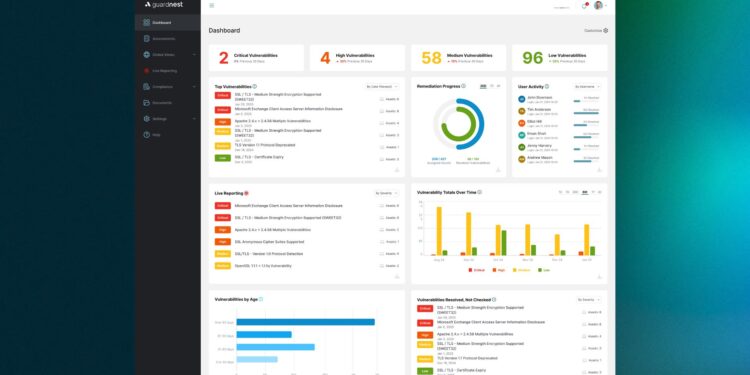The height and width of the screenshot is (375, 750).
Task: Open the Resolved, Not Checked By Severity dropdown
Action: click(589, 299)
